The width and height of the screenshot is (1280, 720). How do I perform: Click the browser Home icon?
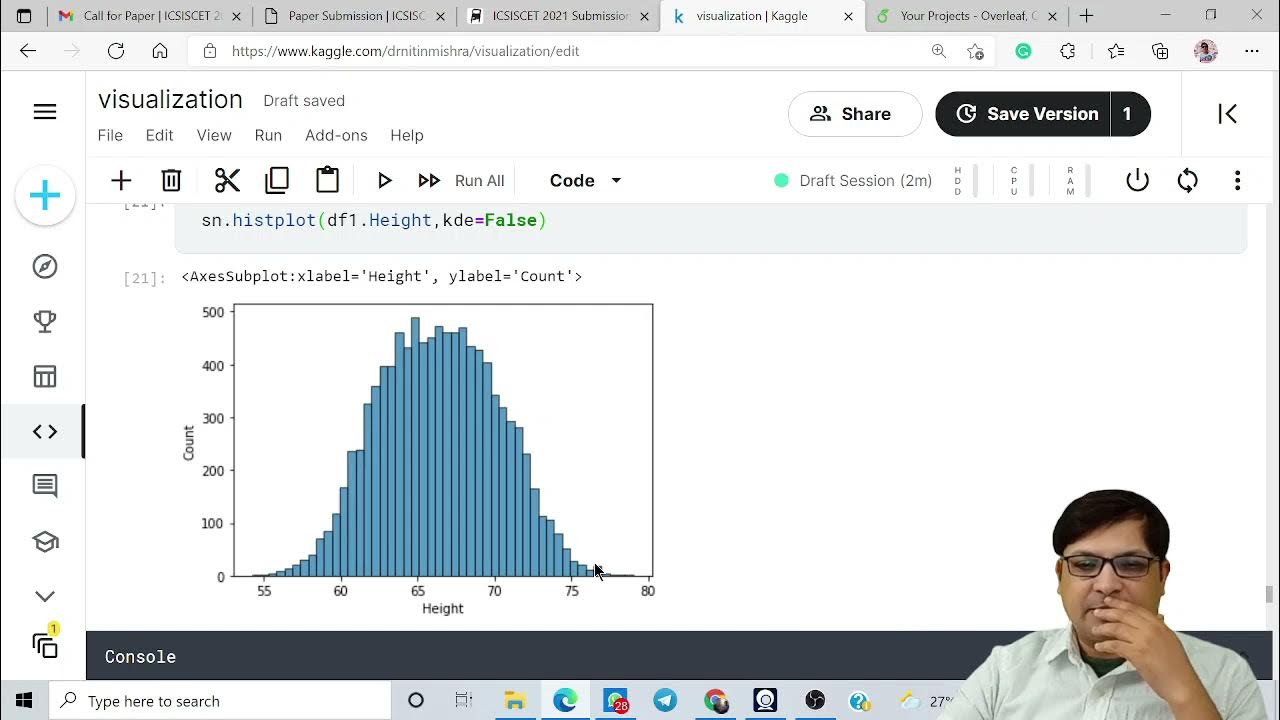coord(160,51)
